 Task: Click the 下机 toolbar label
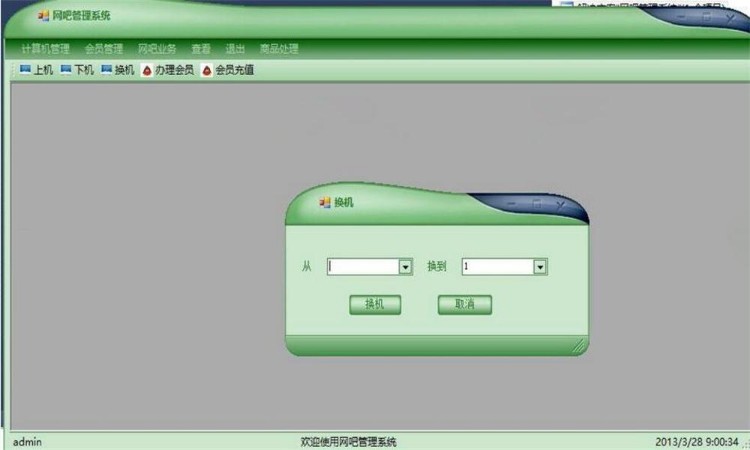pyautogui.click(x=84, y=70)
